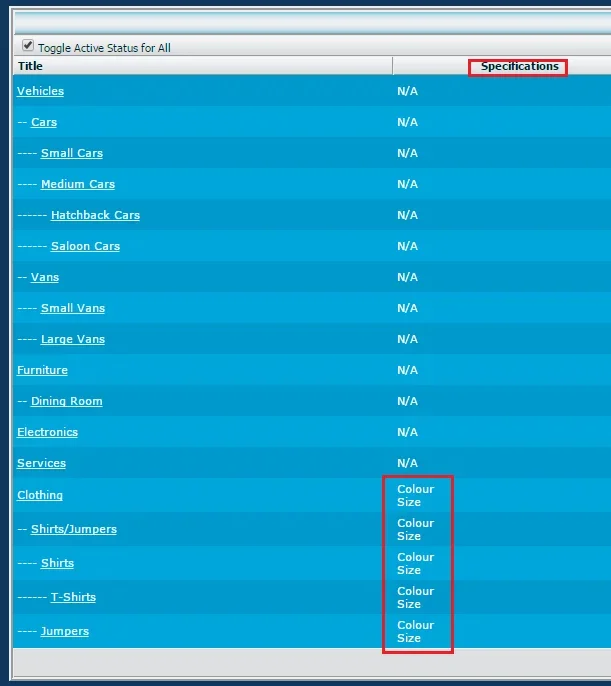Viewport: 611px width, 686px height.
Task: Open the Hatchback Cars link
Action: [95, 215]
